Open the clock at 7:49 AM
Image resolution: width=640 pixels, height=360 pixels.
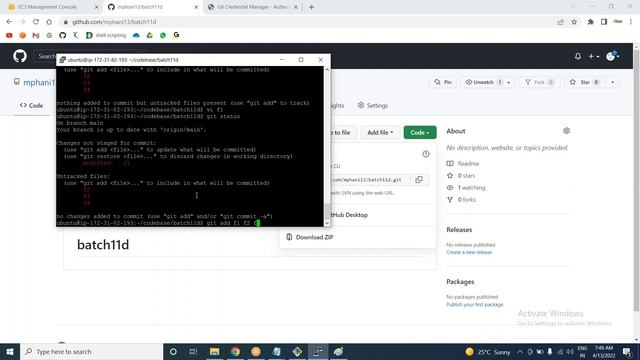coord(604,352)
